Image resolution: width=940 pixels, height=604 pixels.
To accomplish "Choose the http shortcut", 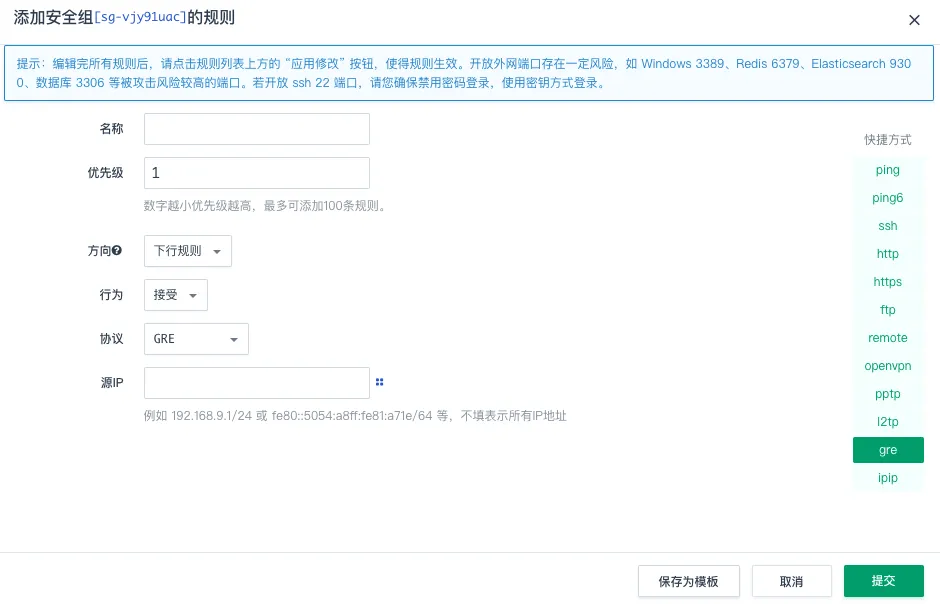I will (x=887, y=254).
